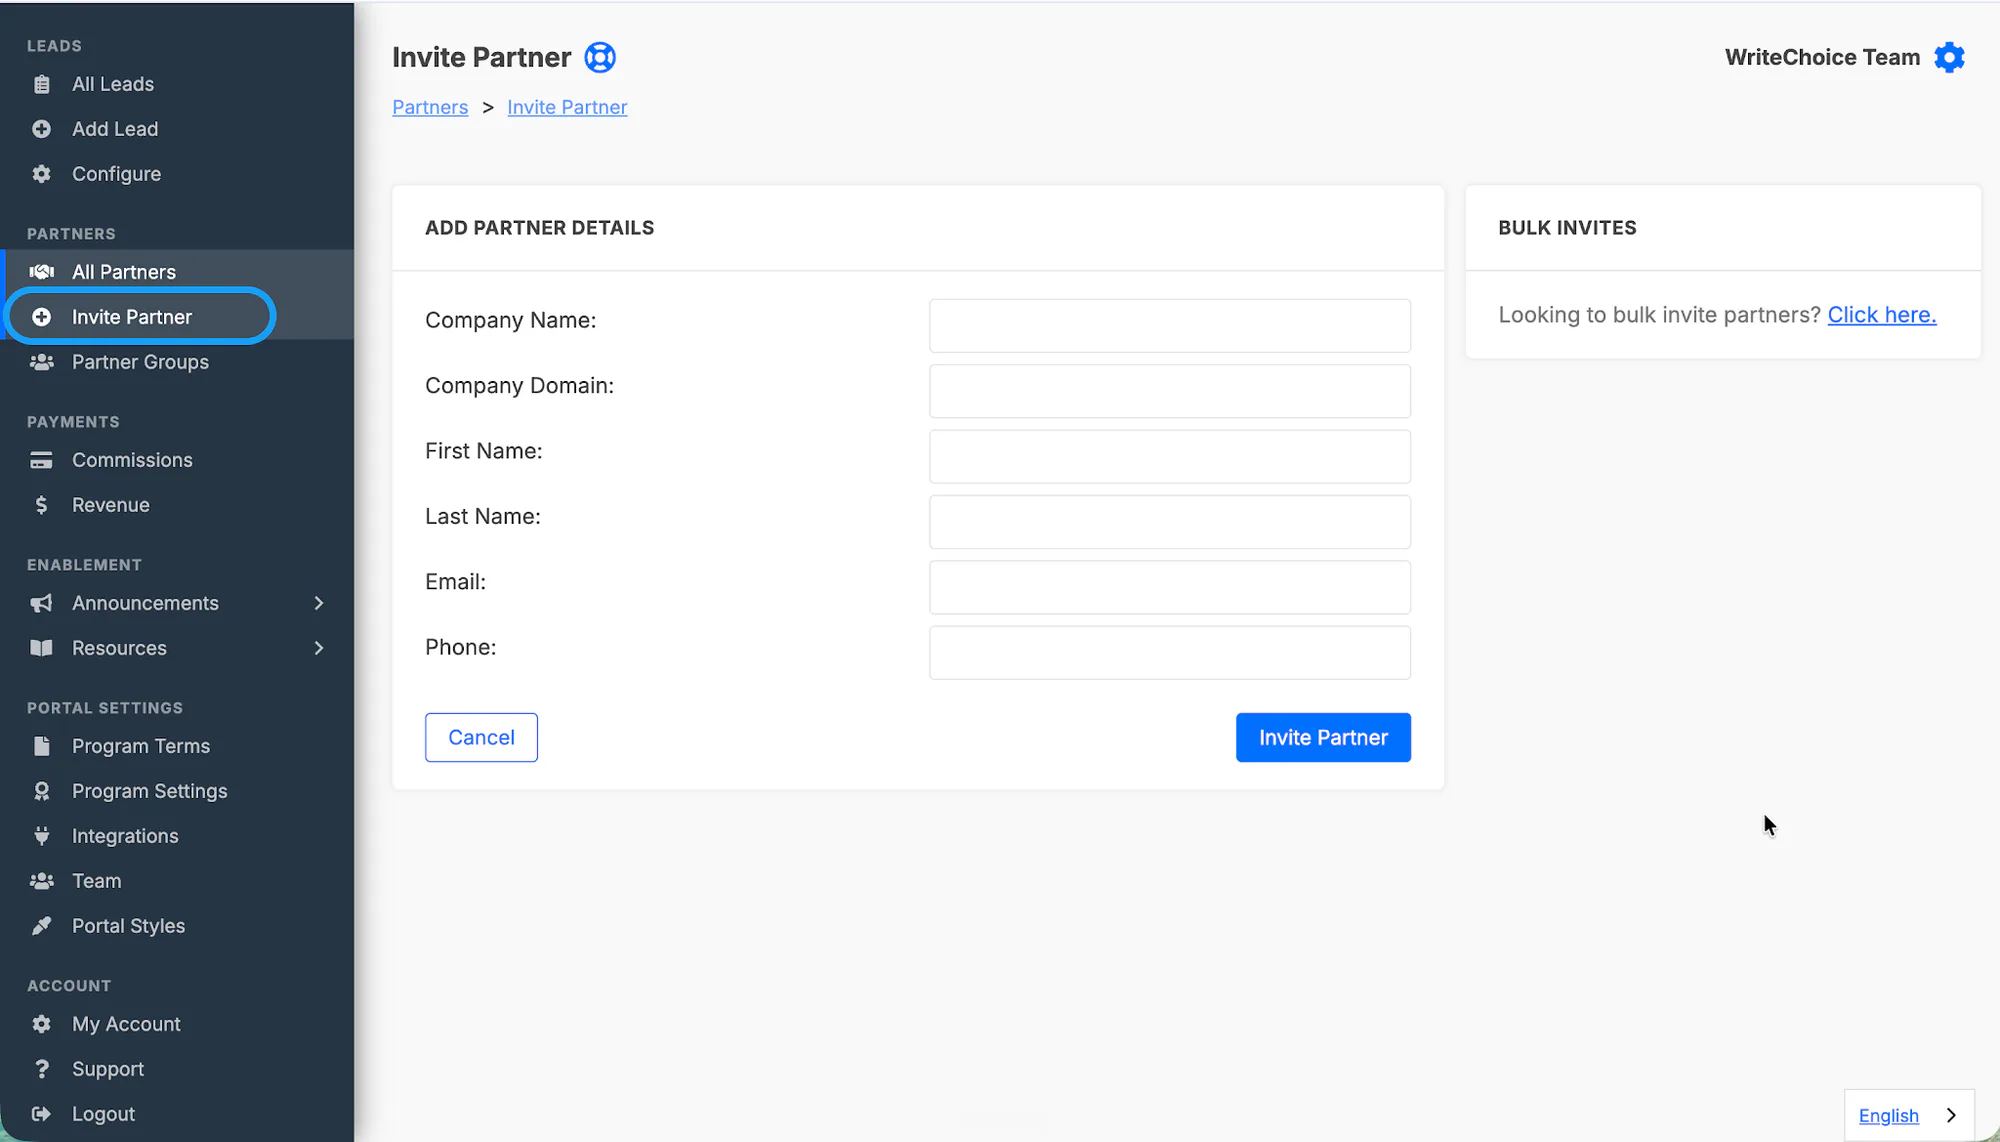
Task: Open the My Account menu item
Action: (126, 1024)
